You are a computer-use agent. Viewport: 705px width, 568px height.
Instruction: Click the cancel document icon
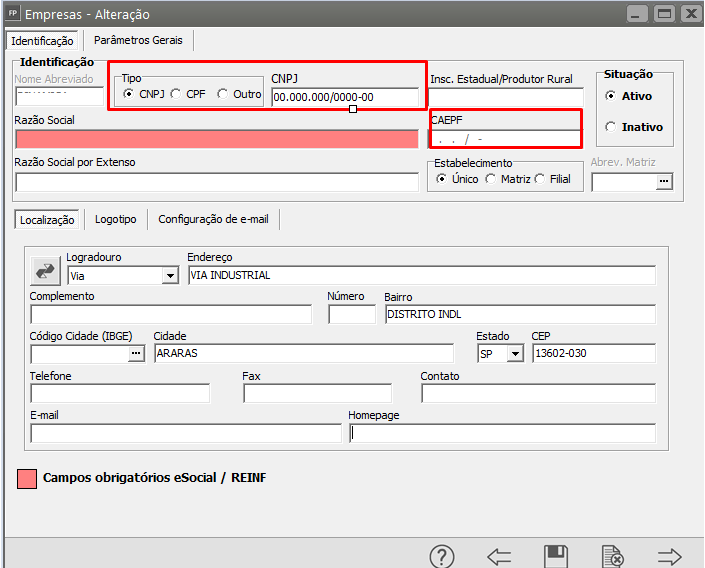point(612,556)
